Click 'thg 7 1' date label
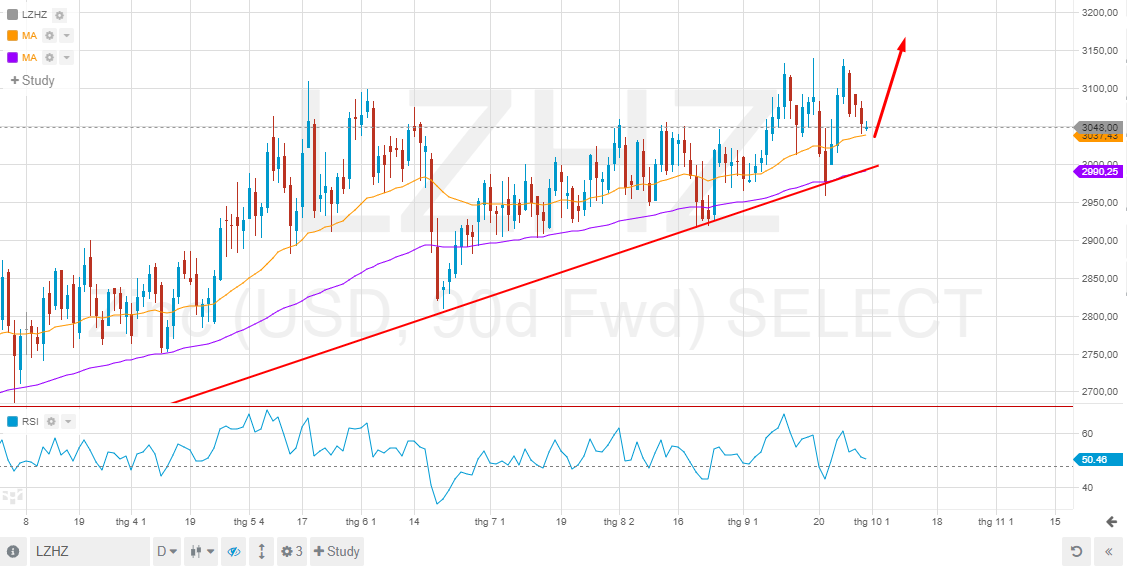 (x=491, y=522)
